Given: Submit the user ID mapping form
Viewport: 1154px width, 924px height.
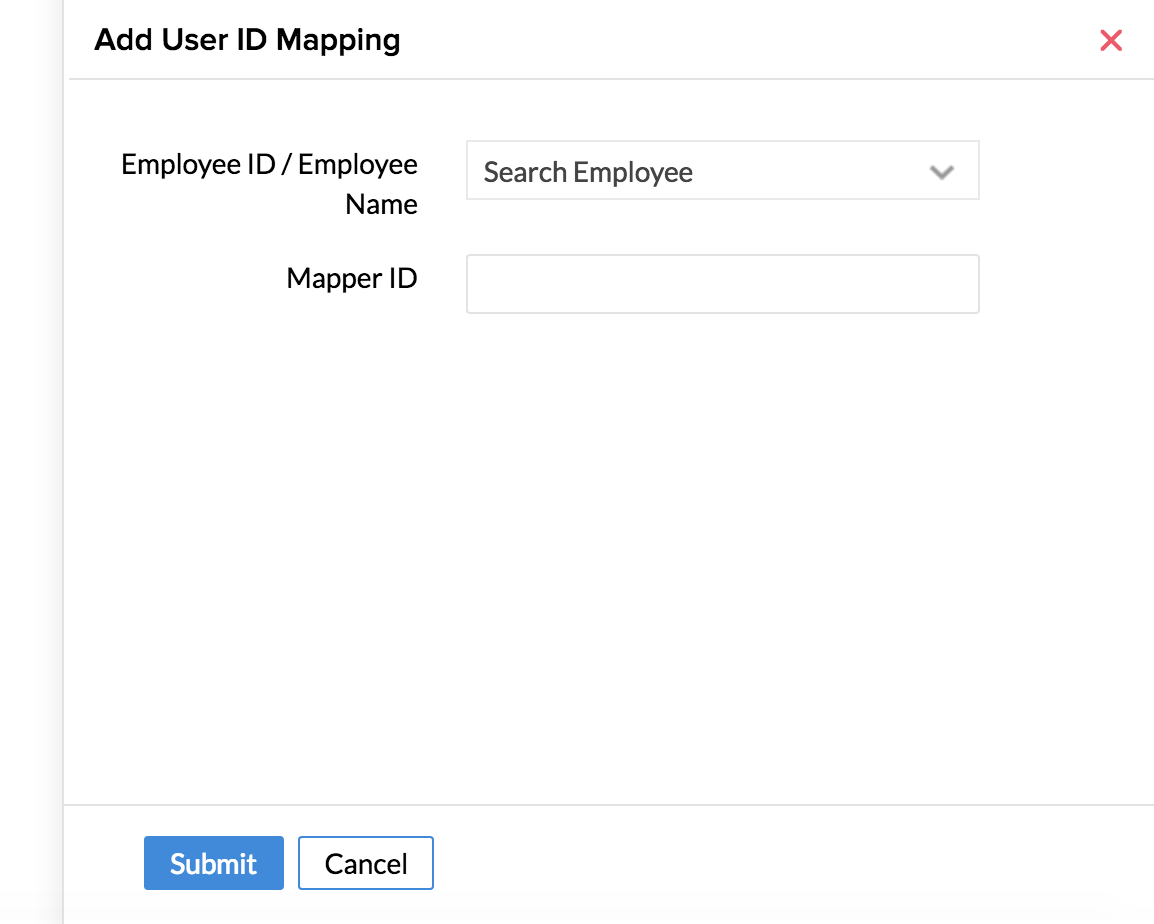Looking at the screenshot, I should click(213, 863).
